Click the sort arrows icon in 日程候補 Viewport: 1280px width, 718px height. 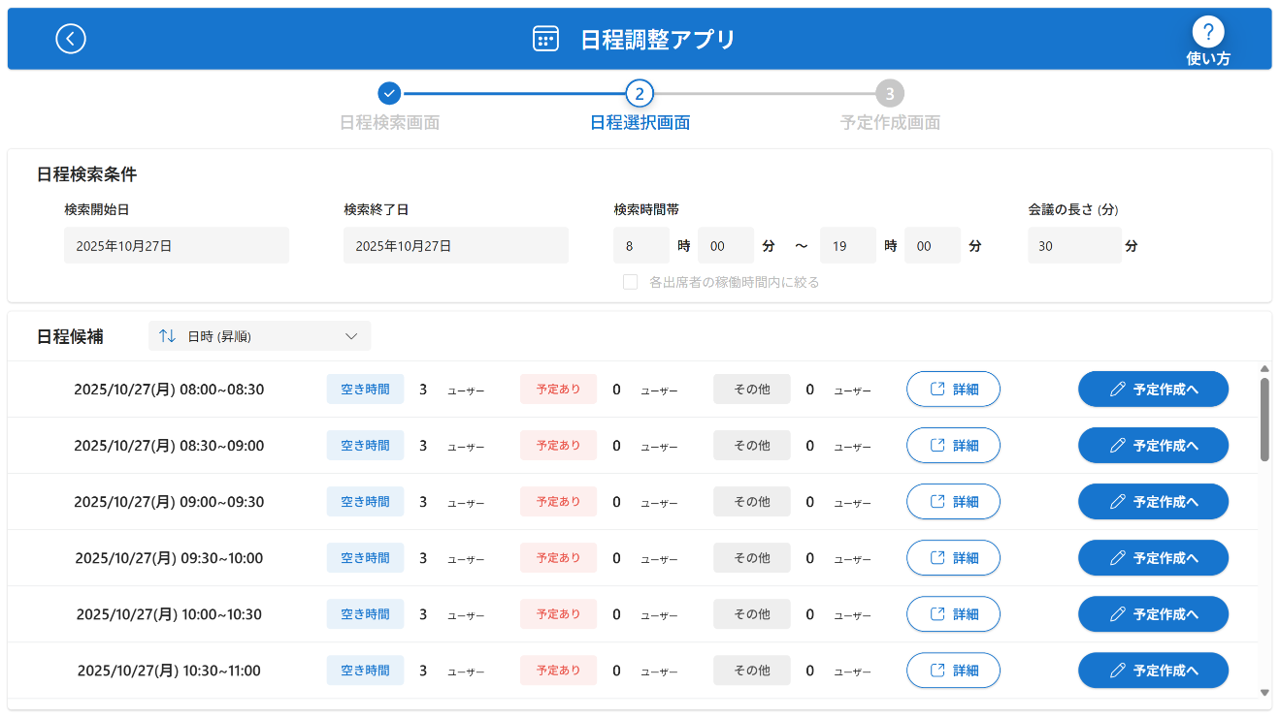point(167,336)
